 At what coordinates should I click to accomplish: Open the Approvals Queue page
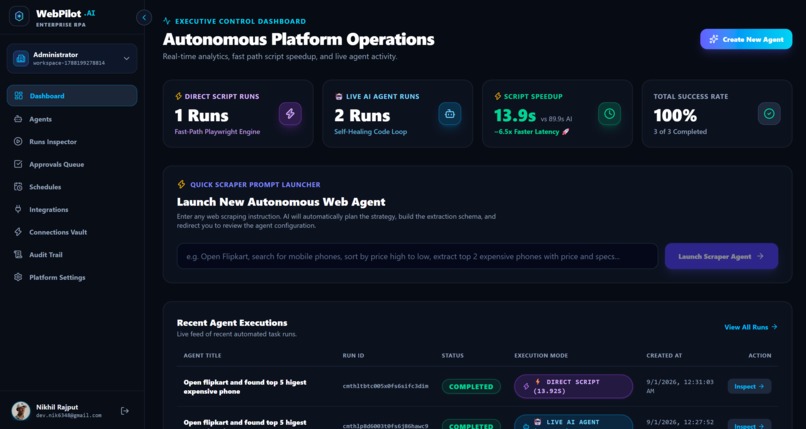[x=72, y=164]
